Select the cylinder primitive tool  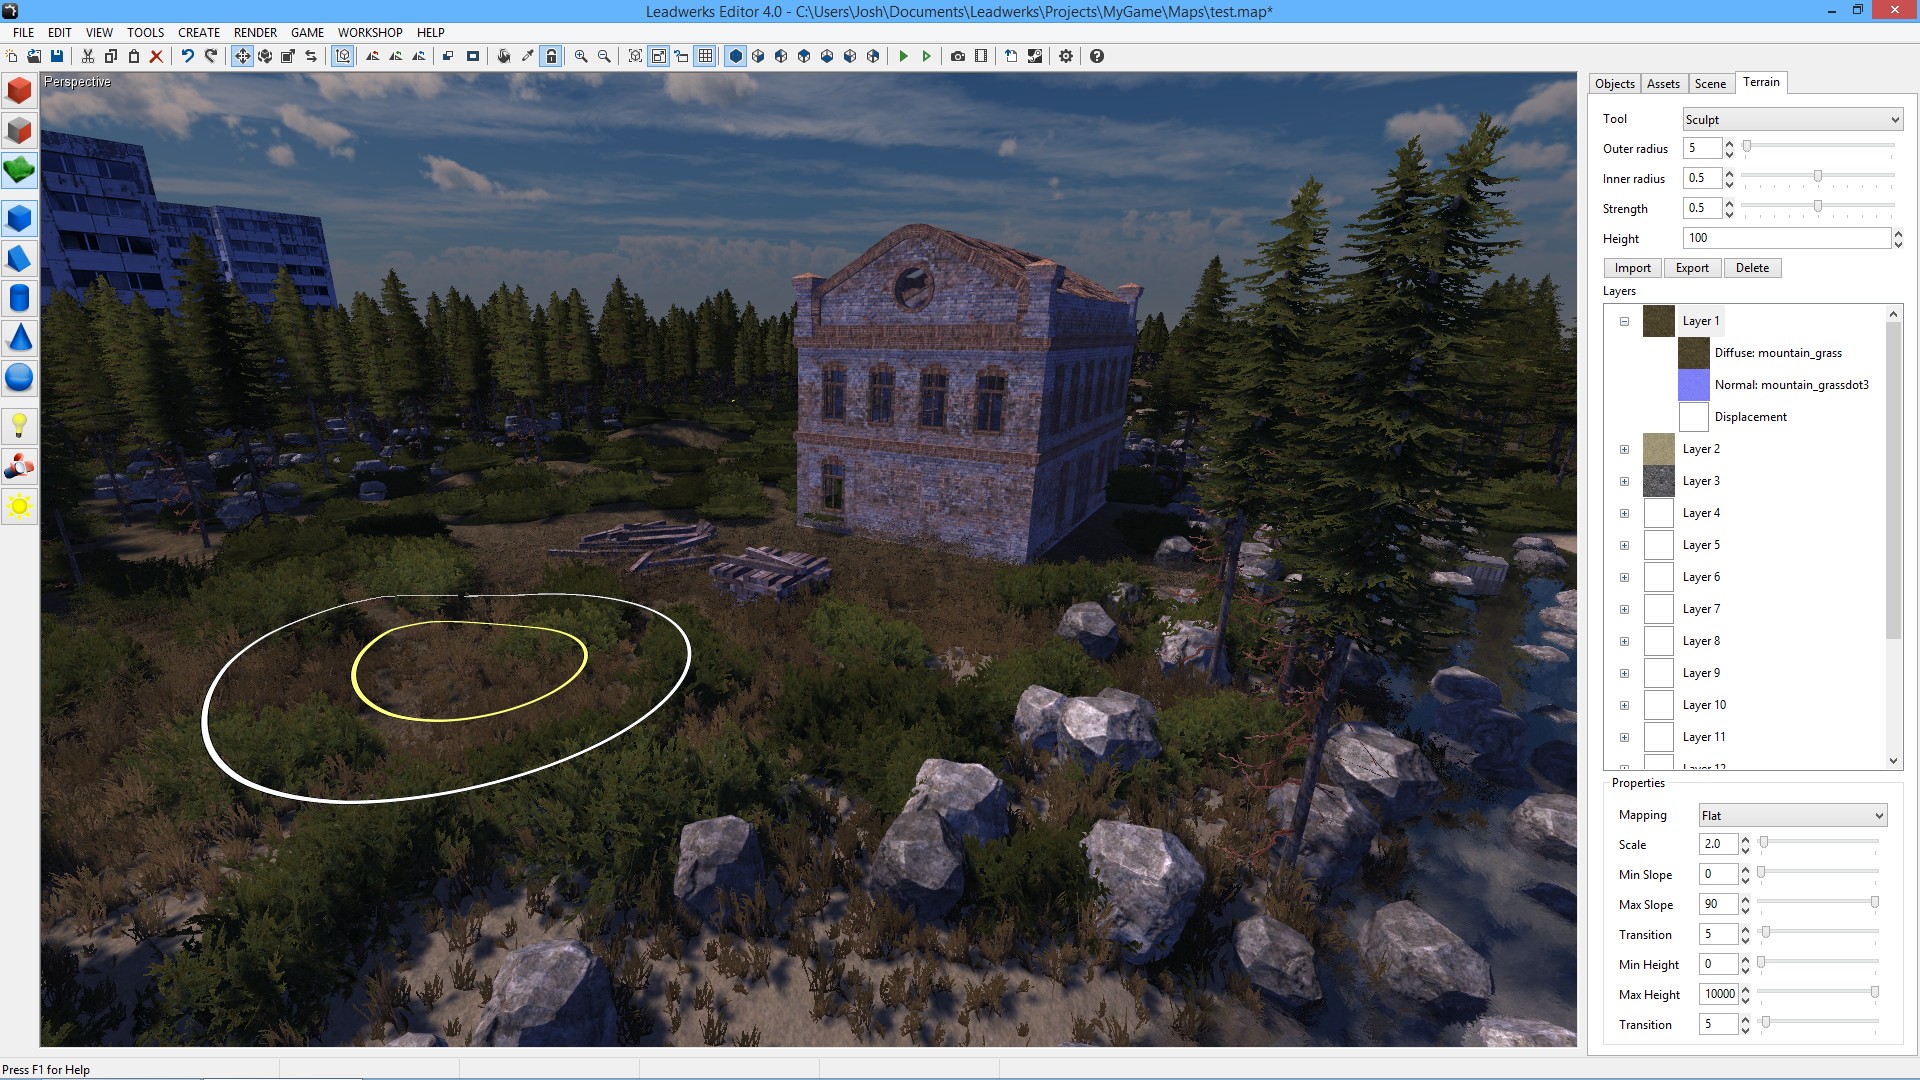pos(18,298)
